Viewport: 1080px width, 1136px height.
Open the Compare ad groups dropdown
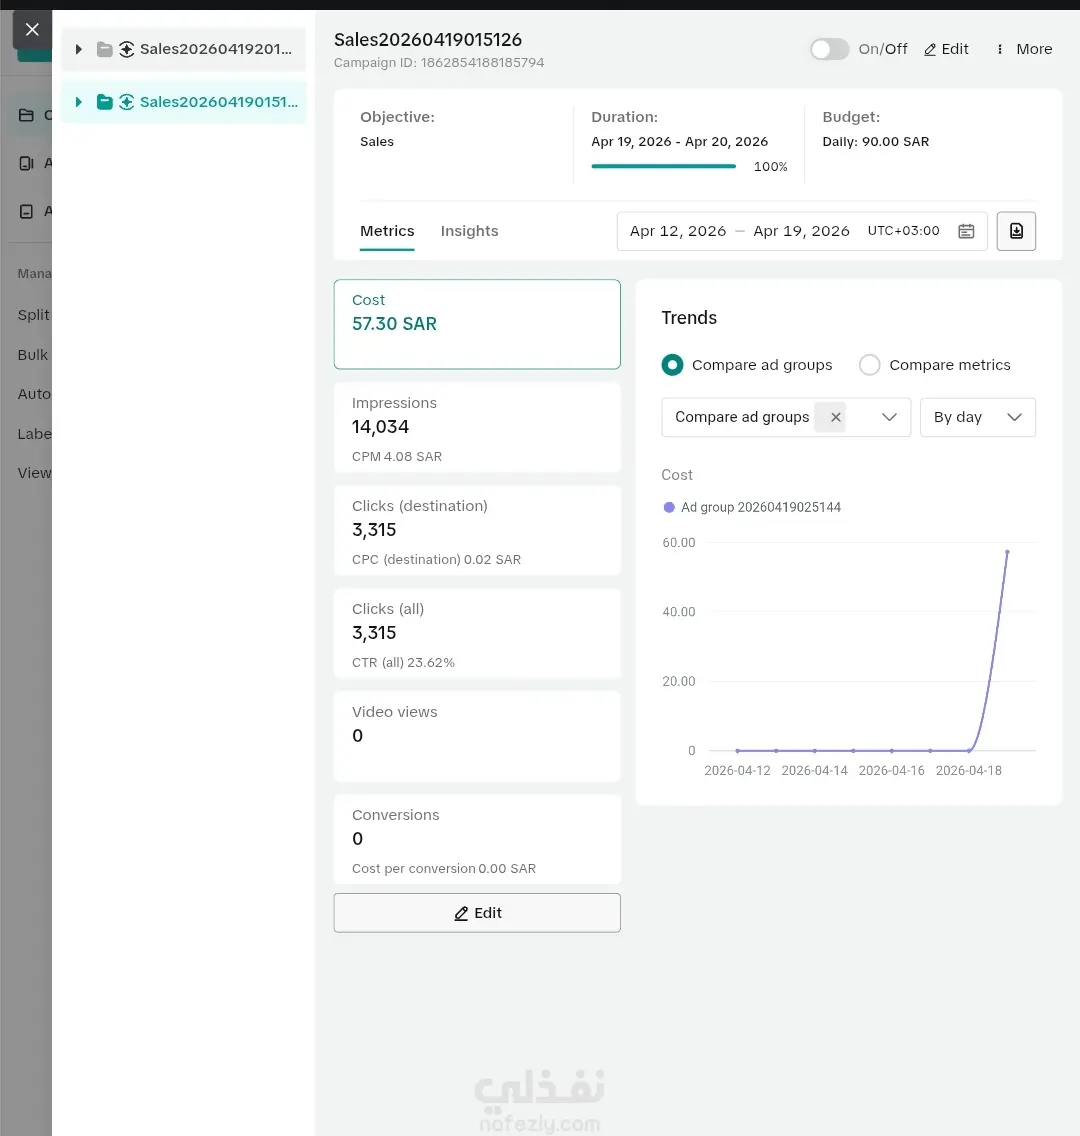pos(786,417)
